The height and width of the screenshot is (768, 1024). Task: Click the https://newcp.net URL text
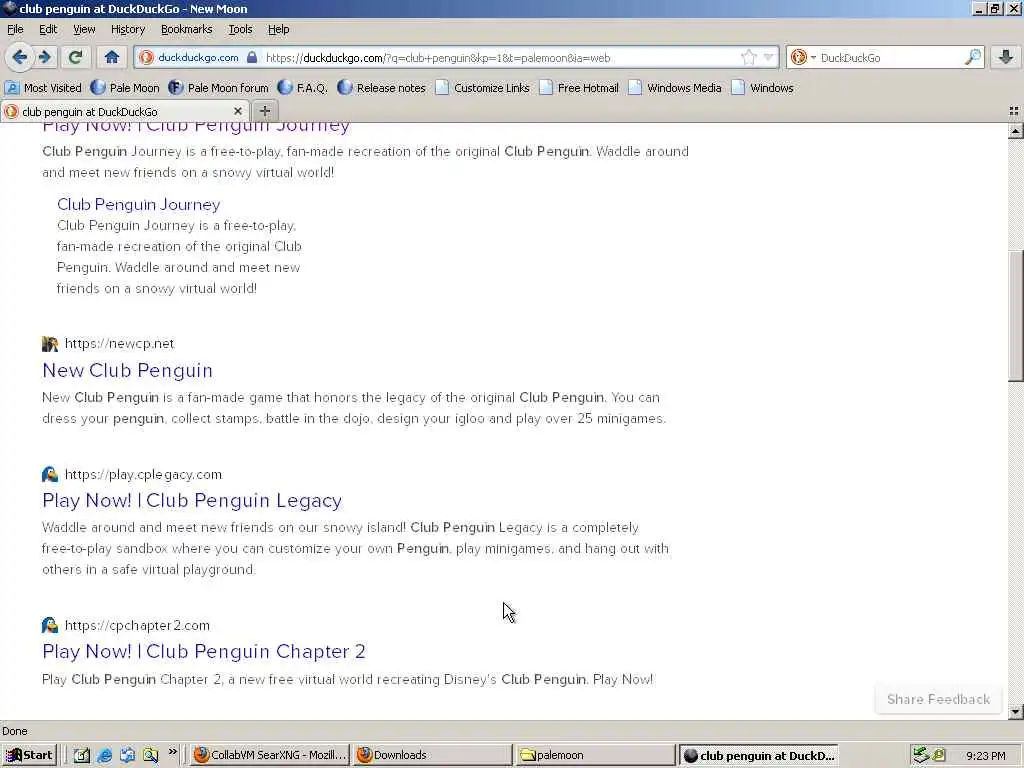tap(120, 344)
